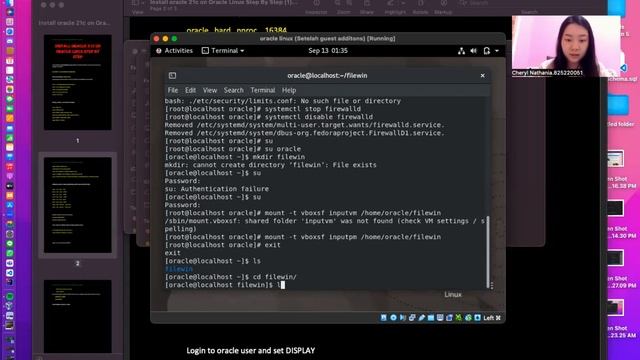Click the 'su: Authentication failure' line

[x=217, y=189]
